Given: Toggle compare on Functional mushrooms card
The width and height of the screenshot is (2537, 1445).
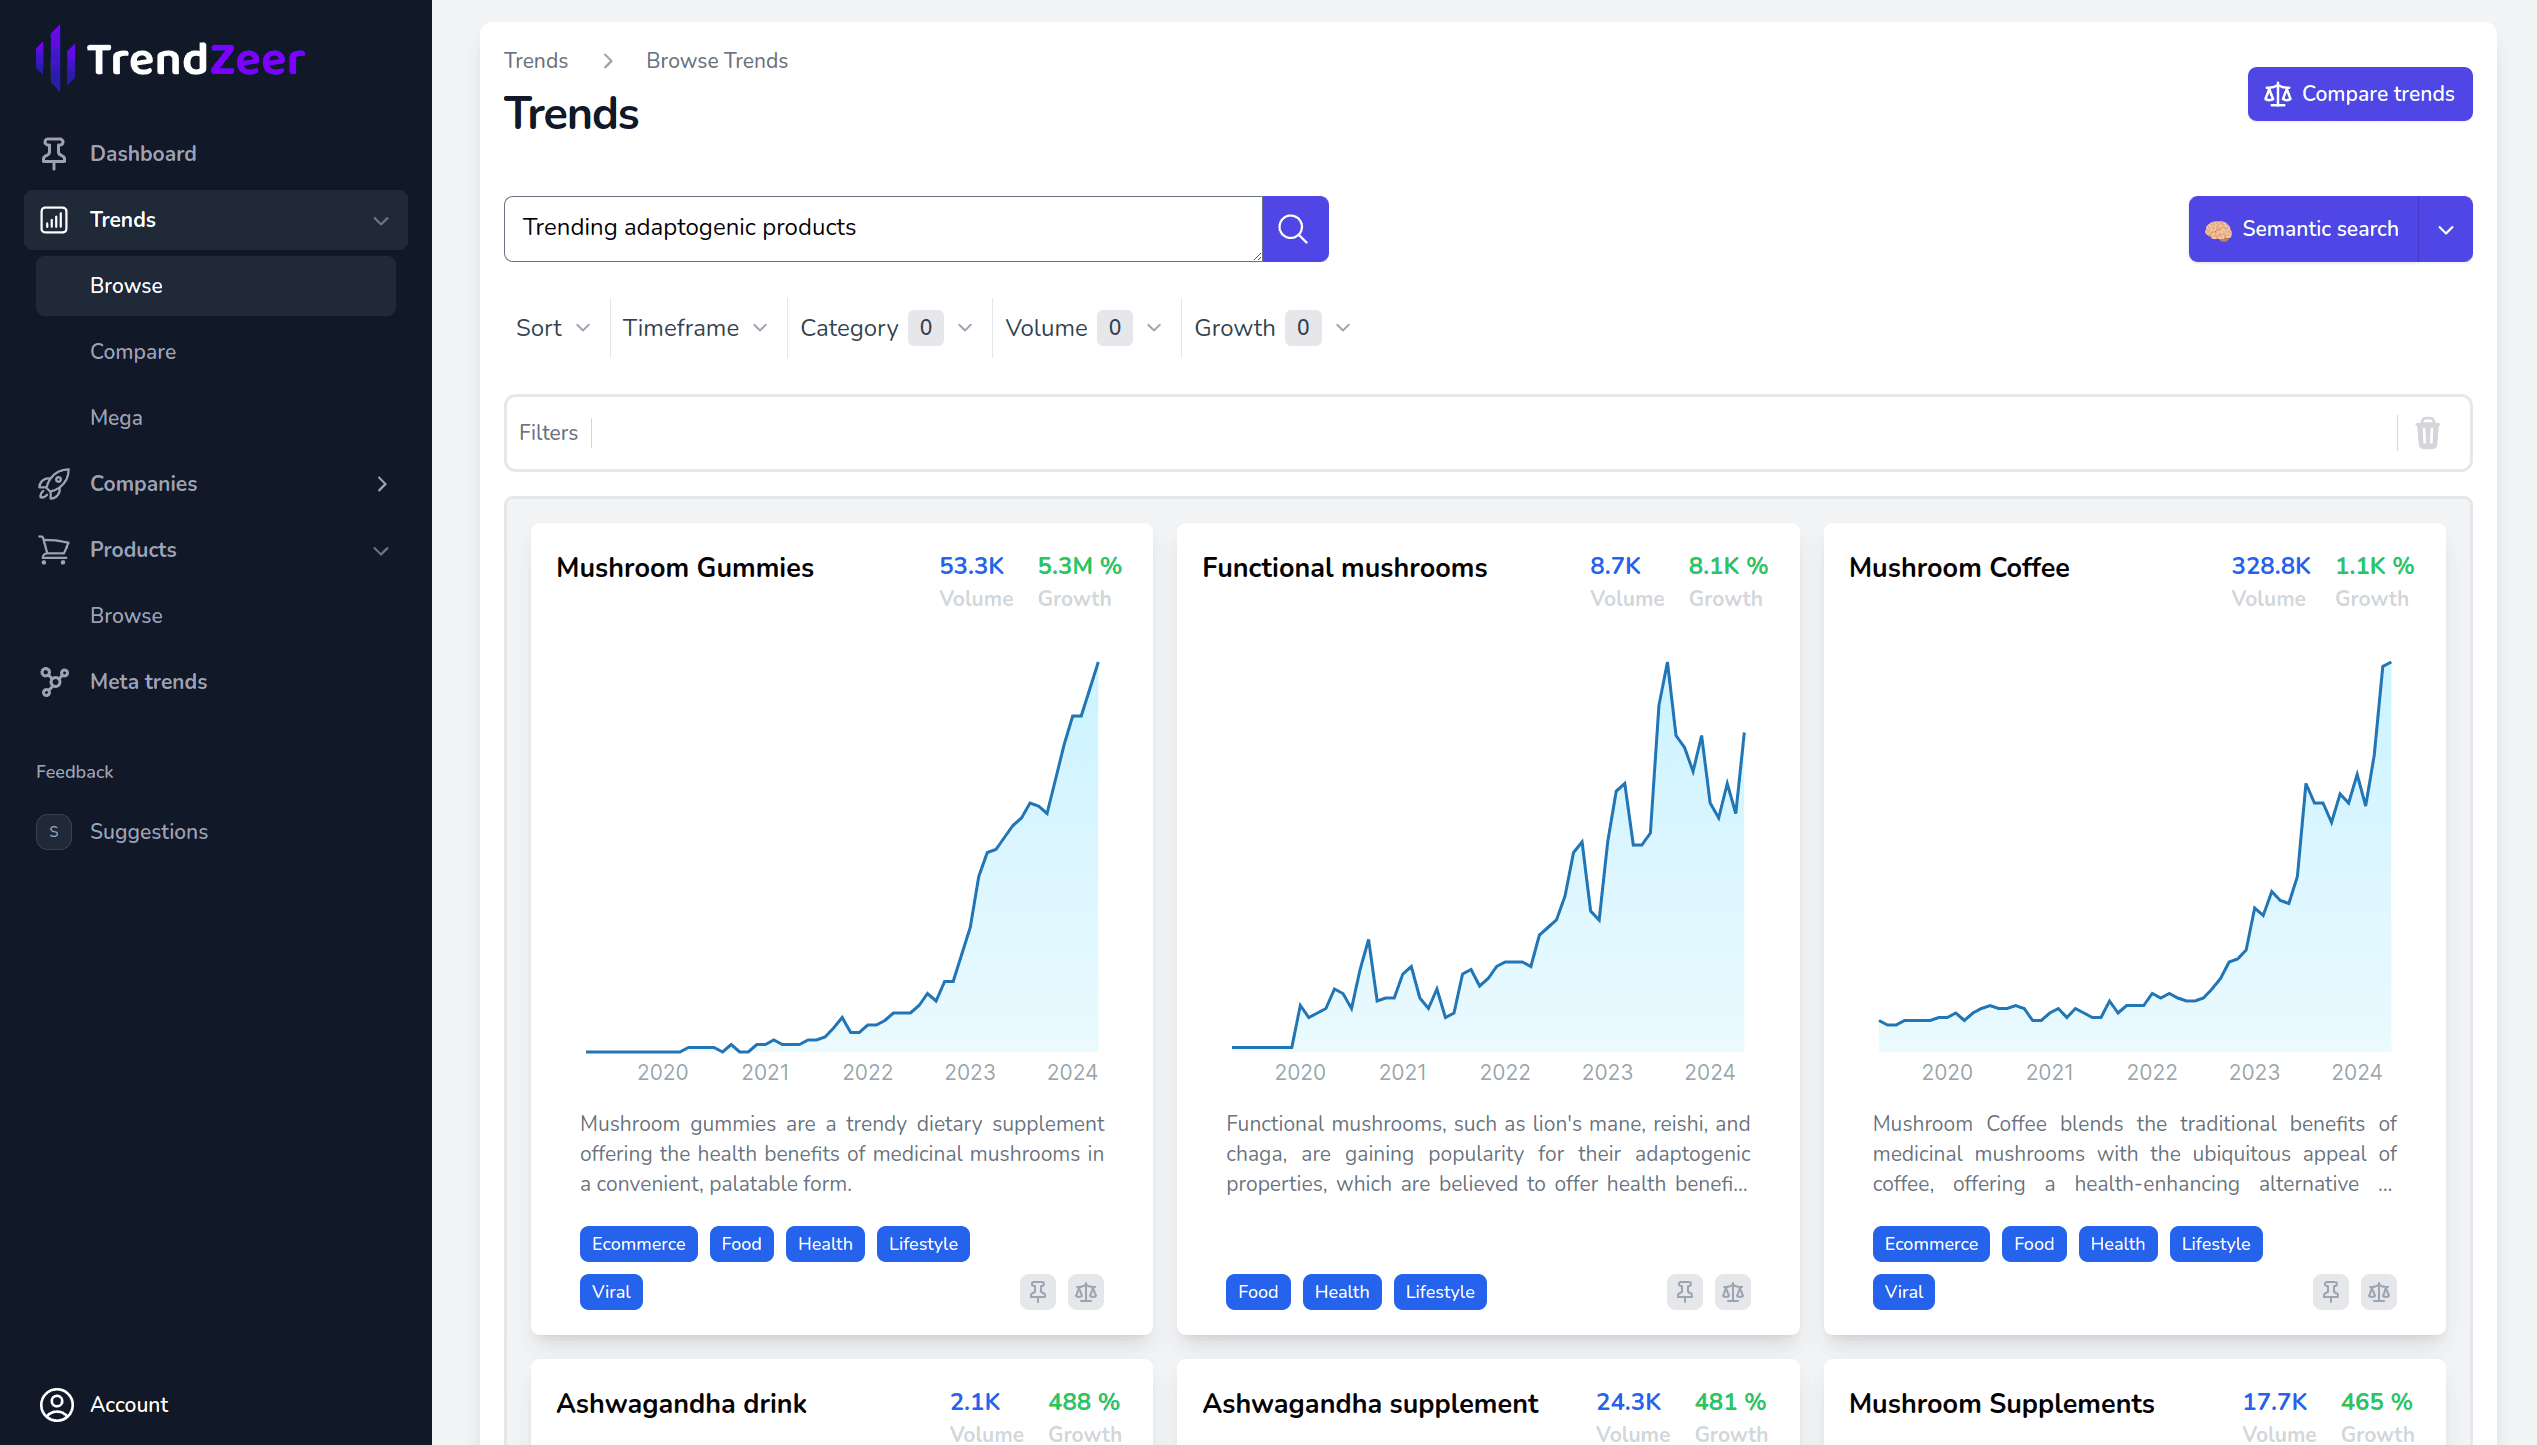Looking at the screenshot, I should point(1733,1292).
